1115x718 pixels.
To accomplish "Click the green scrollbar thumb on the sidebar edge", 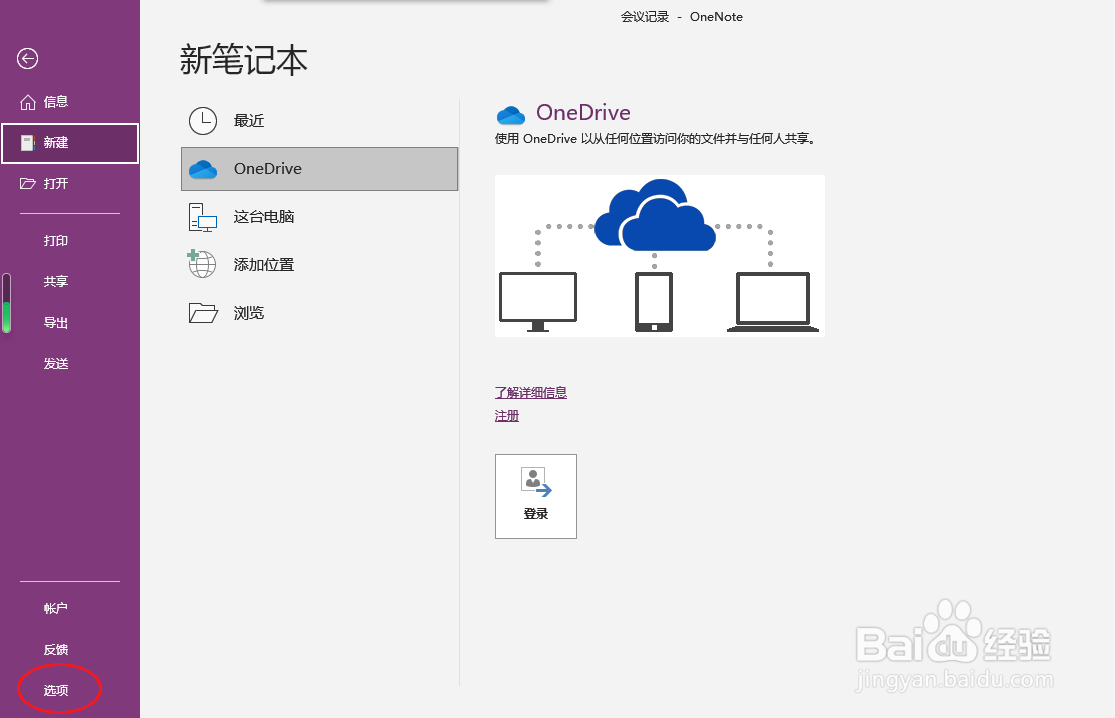I will tap(6, 316).
